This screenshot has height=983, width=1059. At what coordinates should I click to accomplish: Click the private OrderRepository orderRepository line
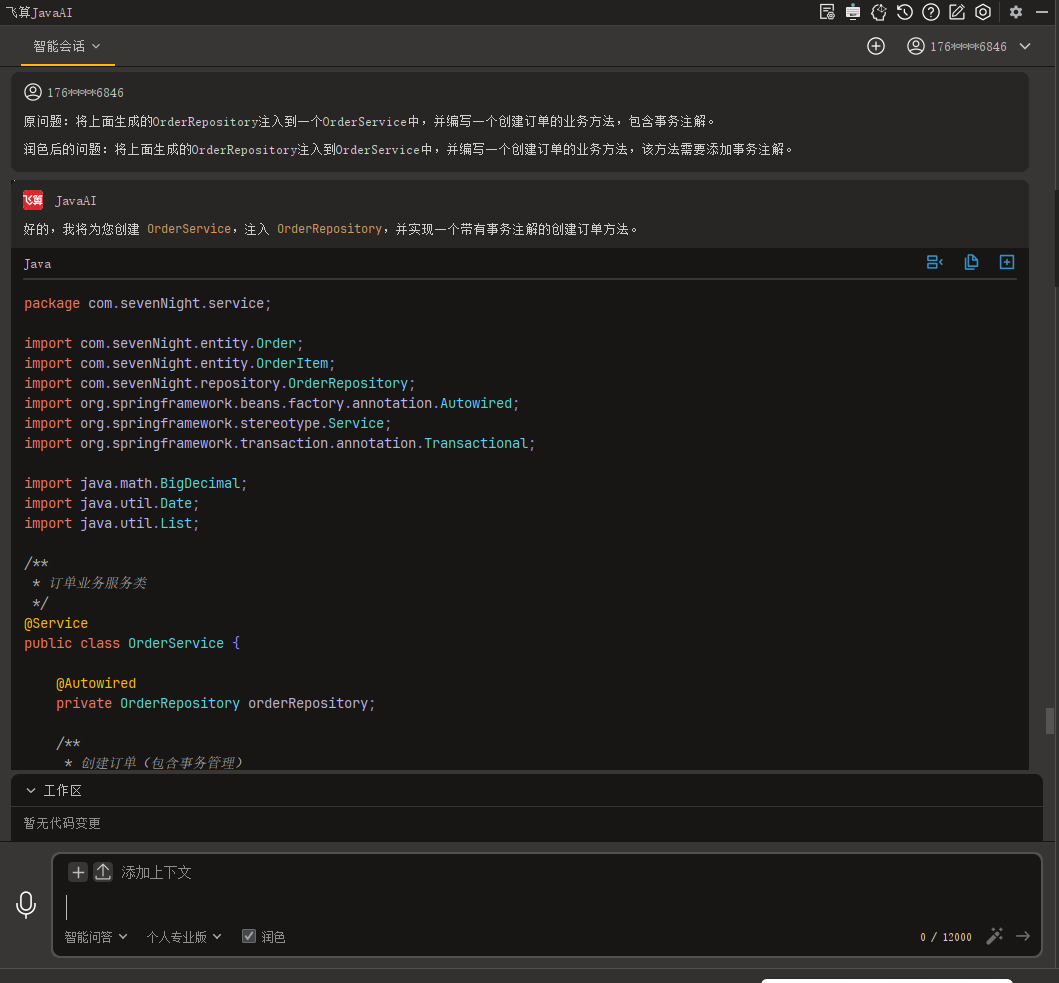[215, 703]
